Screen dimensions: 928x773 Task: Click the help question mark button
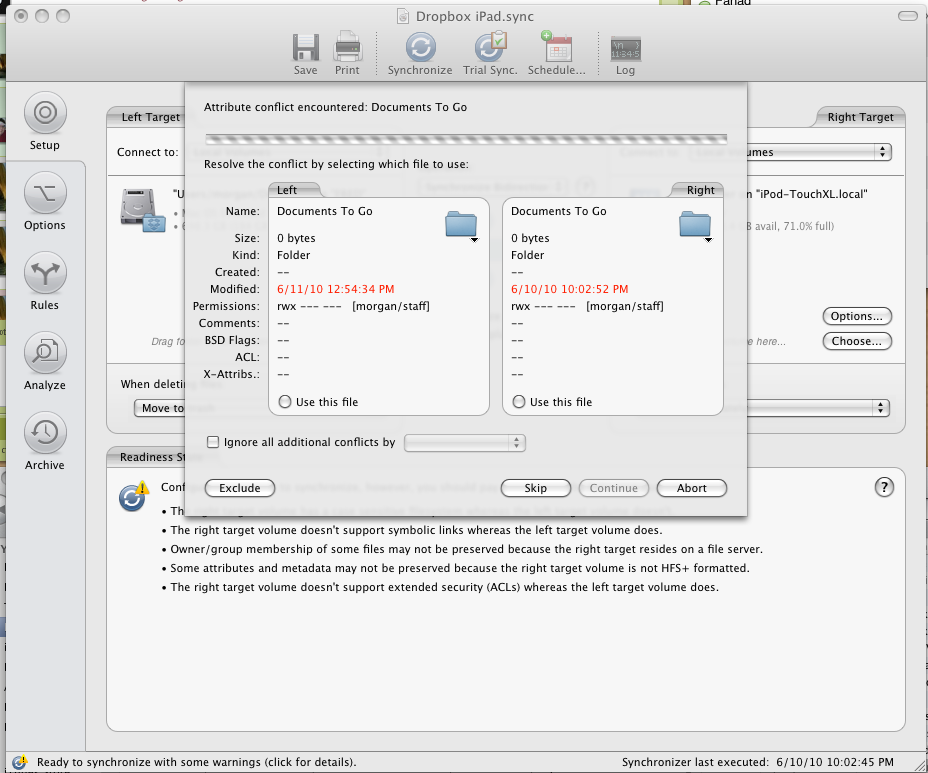coord(884,487)
